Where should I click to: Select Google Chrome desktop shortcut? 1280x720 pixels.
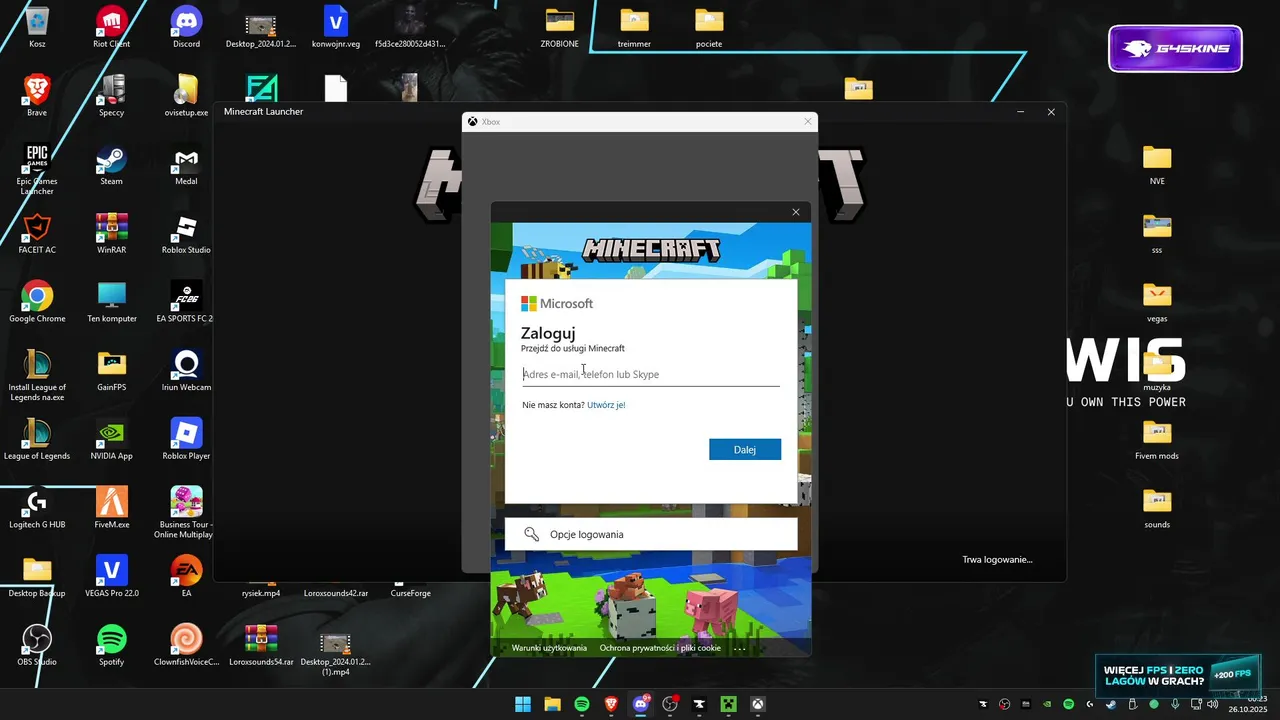click(x=37, y=302)
